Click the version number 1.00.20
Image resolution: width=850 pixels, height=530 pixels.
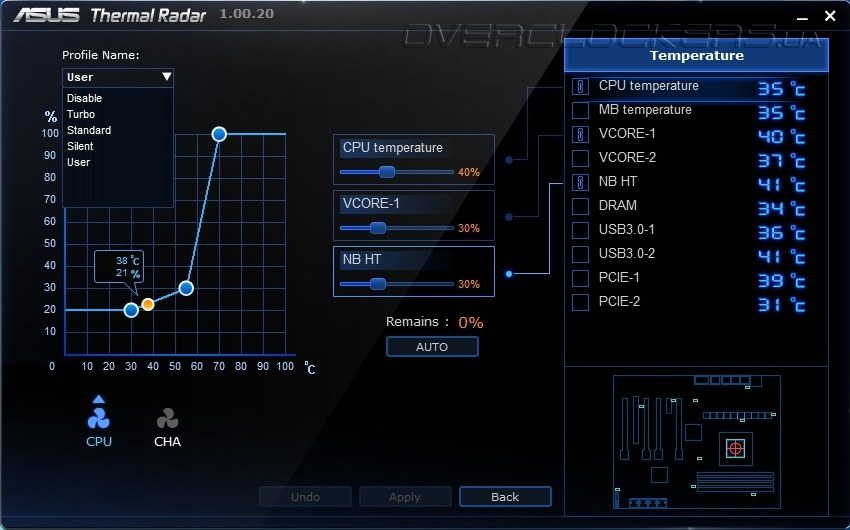pos(247,14)
